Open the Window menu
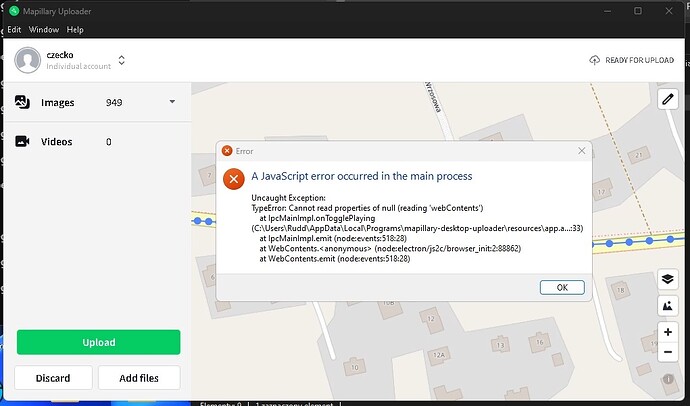This screenshot has height=406, width=690. click(44, 29)
